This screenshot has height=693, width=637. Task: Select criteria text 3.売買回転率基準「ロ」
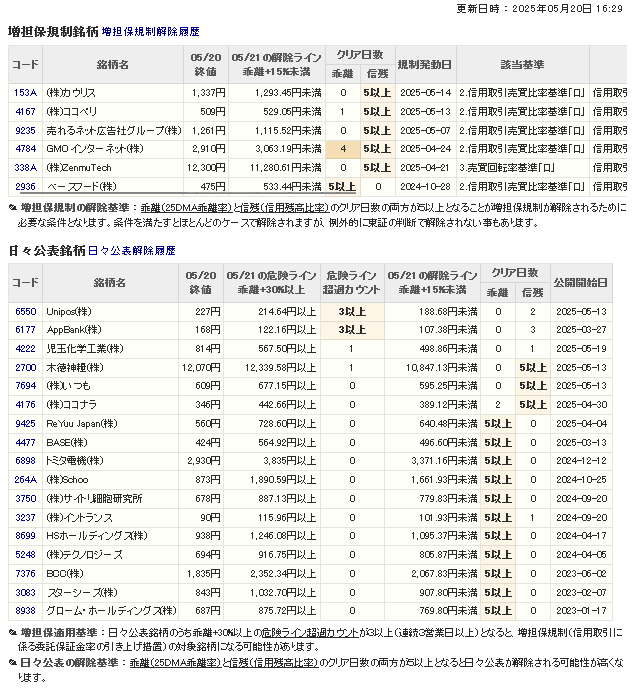507,168
